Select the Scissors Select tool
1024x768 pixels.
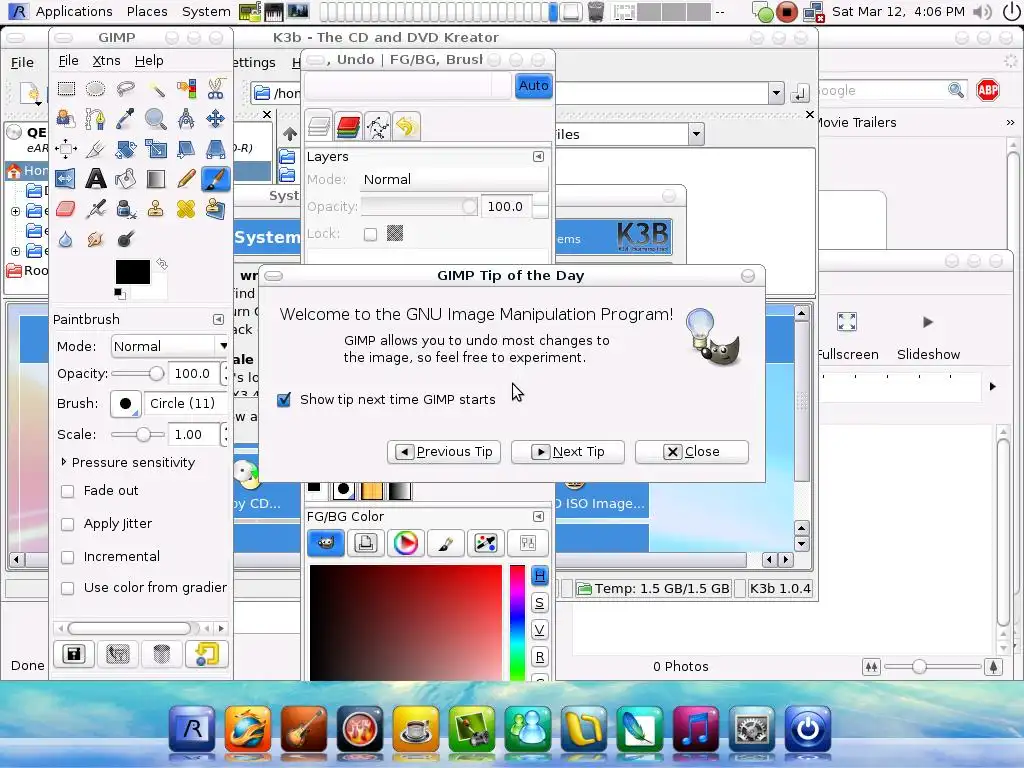pyautogui.click(x=216, y=89)
